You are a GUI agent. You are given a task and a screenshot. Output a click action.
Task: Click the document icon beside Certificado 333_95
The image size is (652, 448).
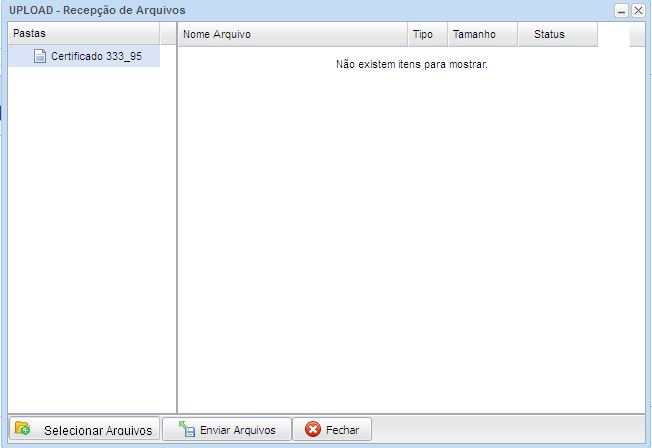tap(40, 57)
